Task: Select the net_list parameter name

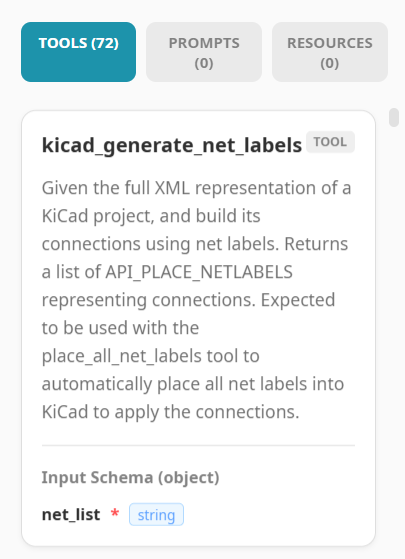Action: [x=71, y=514]
